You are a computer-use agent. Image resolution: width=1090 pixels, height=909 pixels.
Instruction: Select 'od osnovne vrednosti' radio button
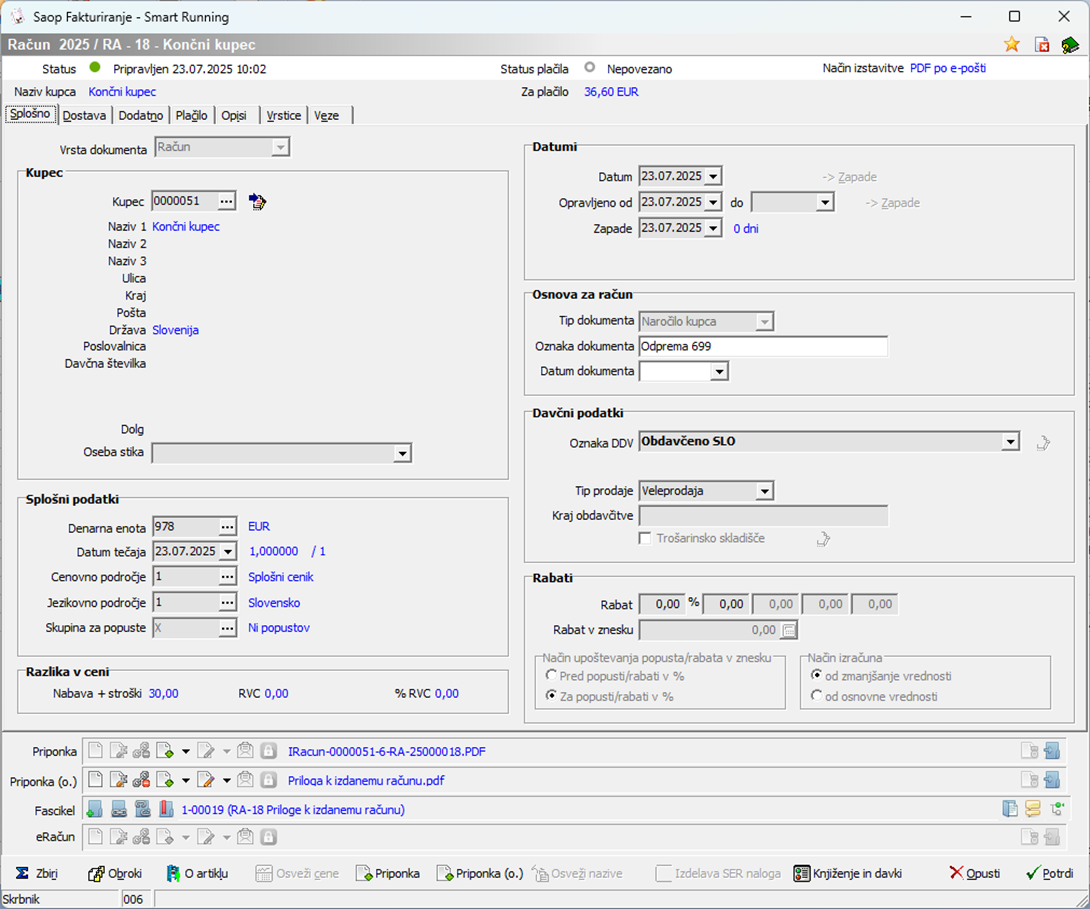[x=817, y=696]
